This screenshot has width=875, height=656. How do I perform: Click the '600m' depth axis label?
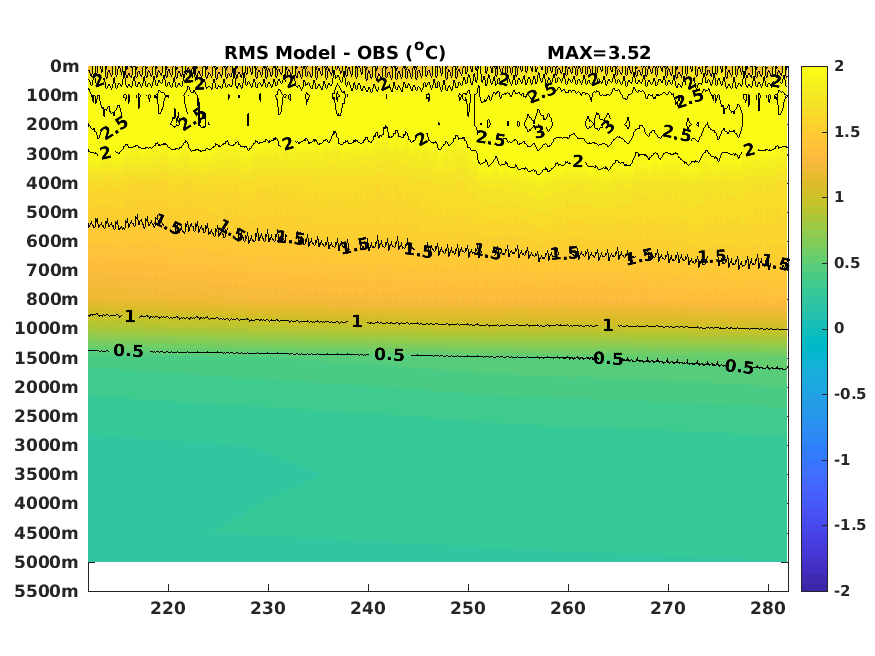coord(52,241)
